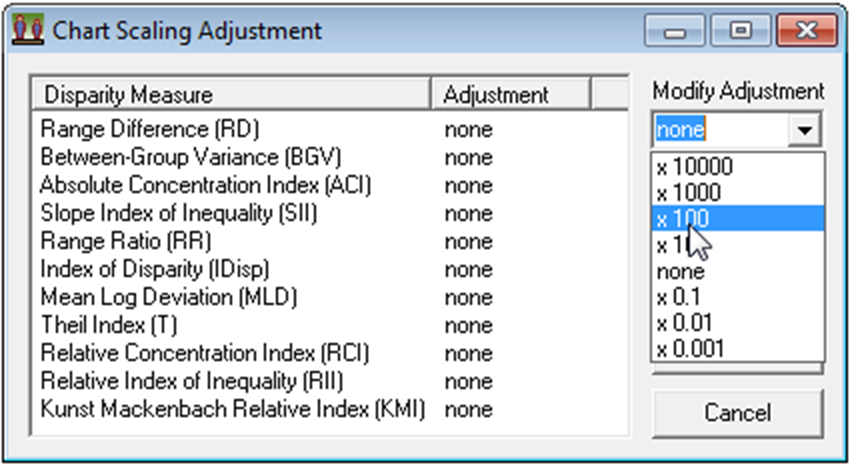Click the app icon in title bar
This screenshot has height=466, width=852.
28,30
